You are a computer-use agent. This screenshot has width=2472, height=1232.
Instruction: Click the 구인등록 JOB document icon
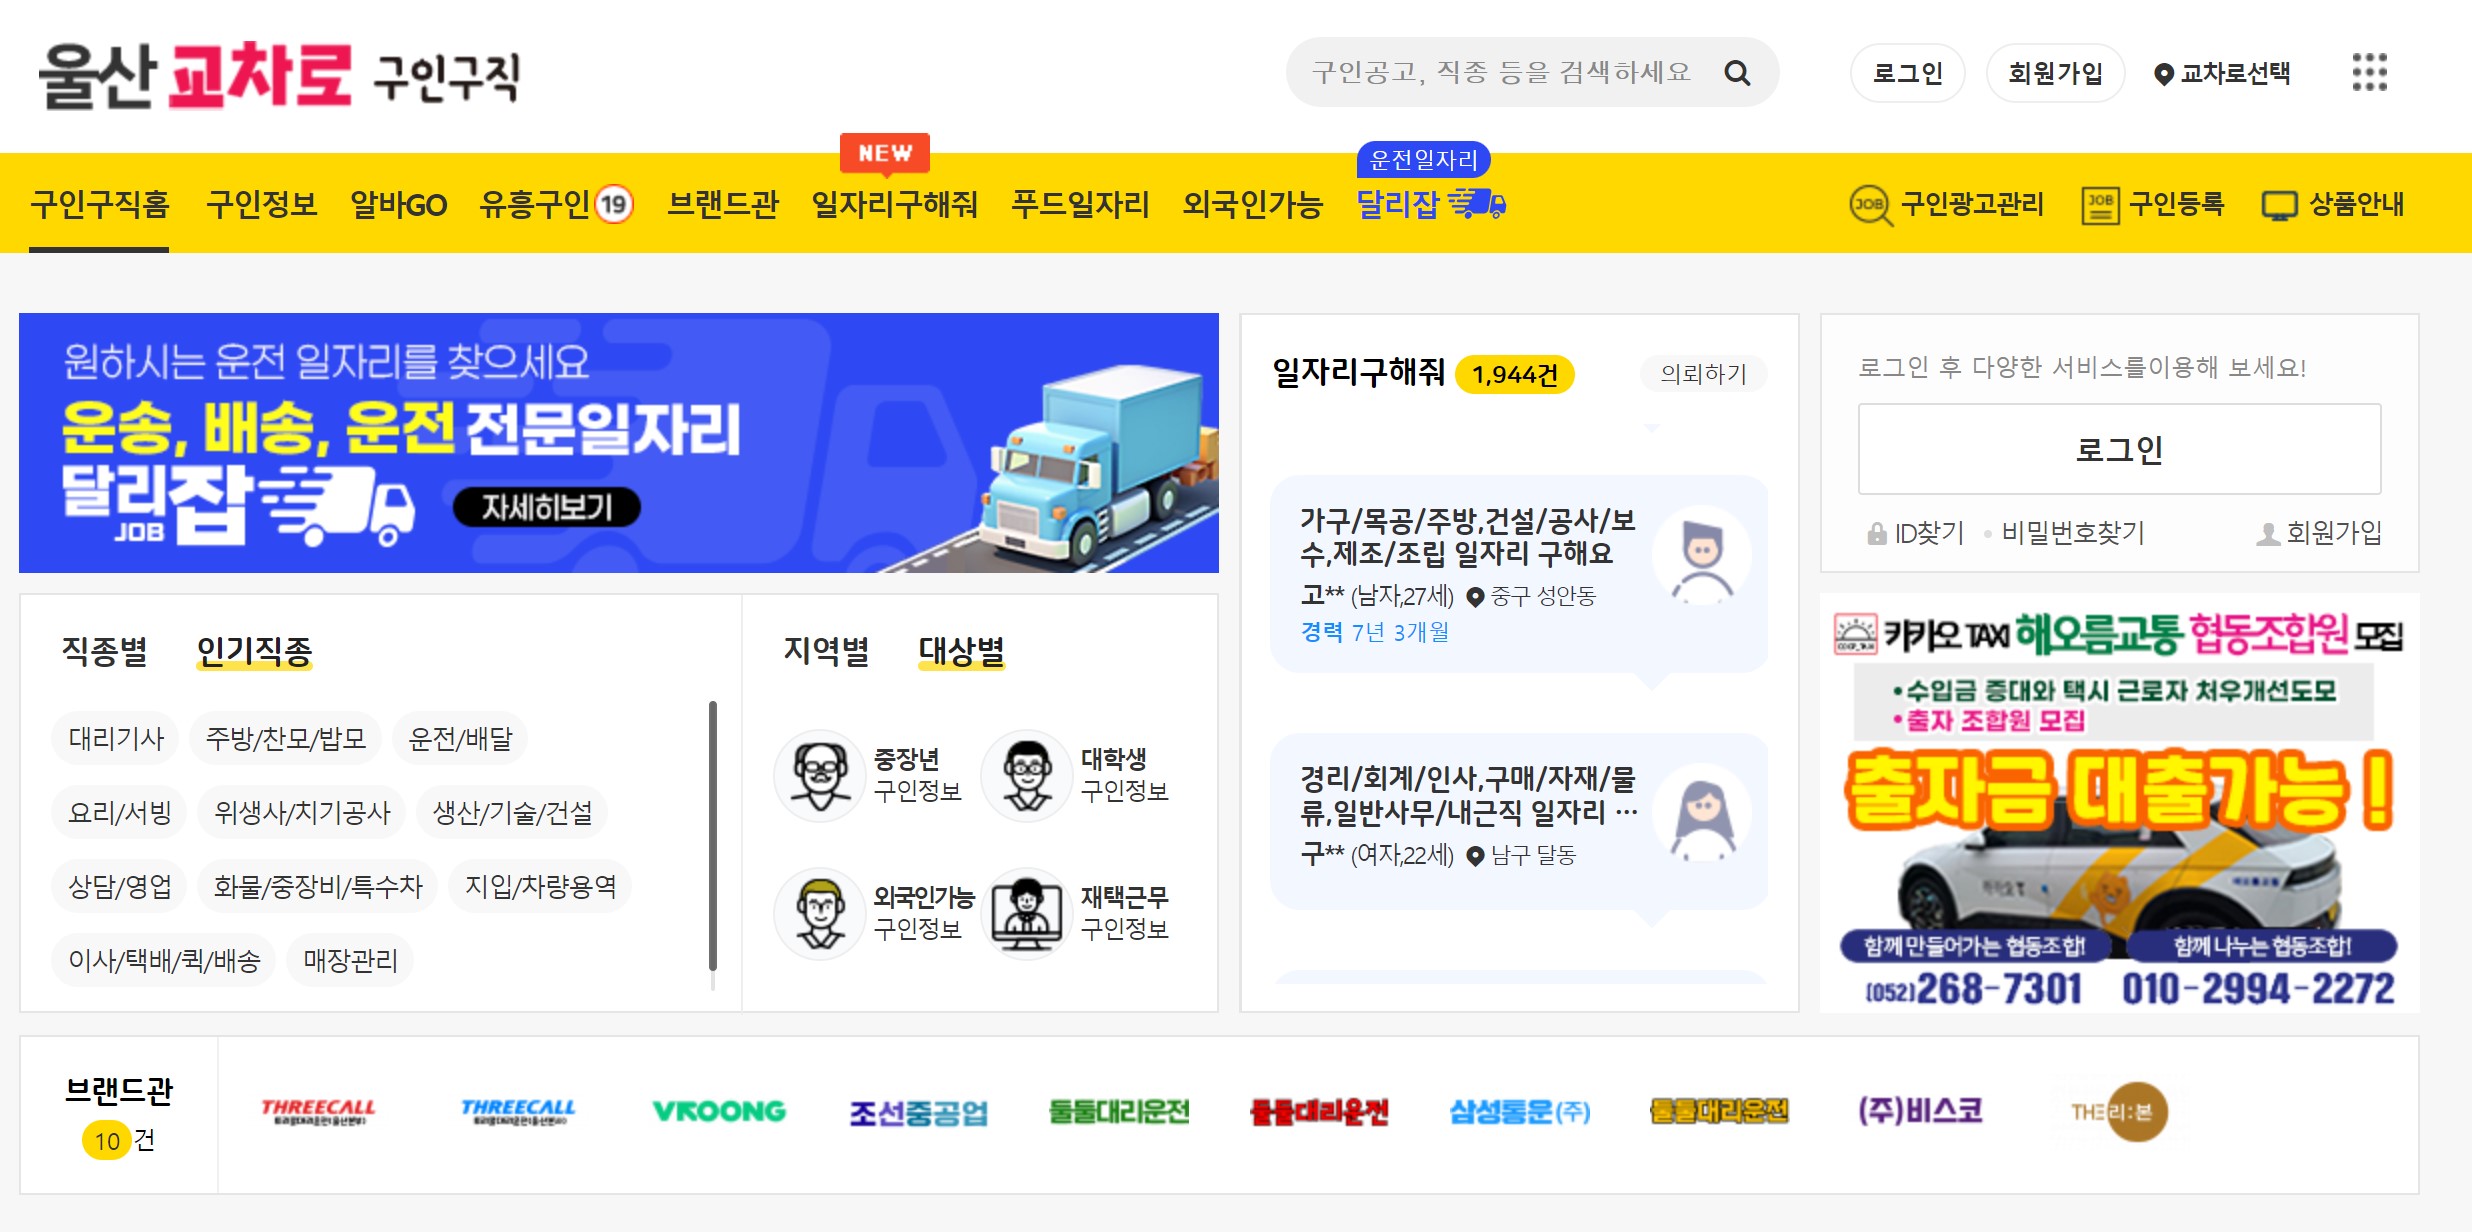tap(2099, 205)
